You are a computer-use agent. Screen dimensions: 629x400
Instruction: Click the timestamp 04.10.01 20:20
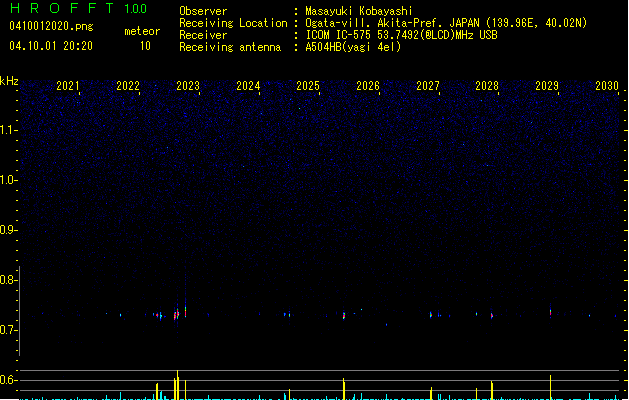click(51, 46)
